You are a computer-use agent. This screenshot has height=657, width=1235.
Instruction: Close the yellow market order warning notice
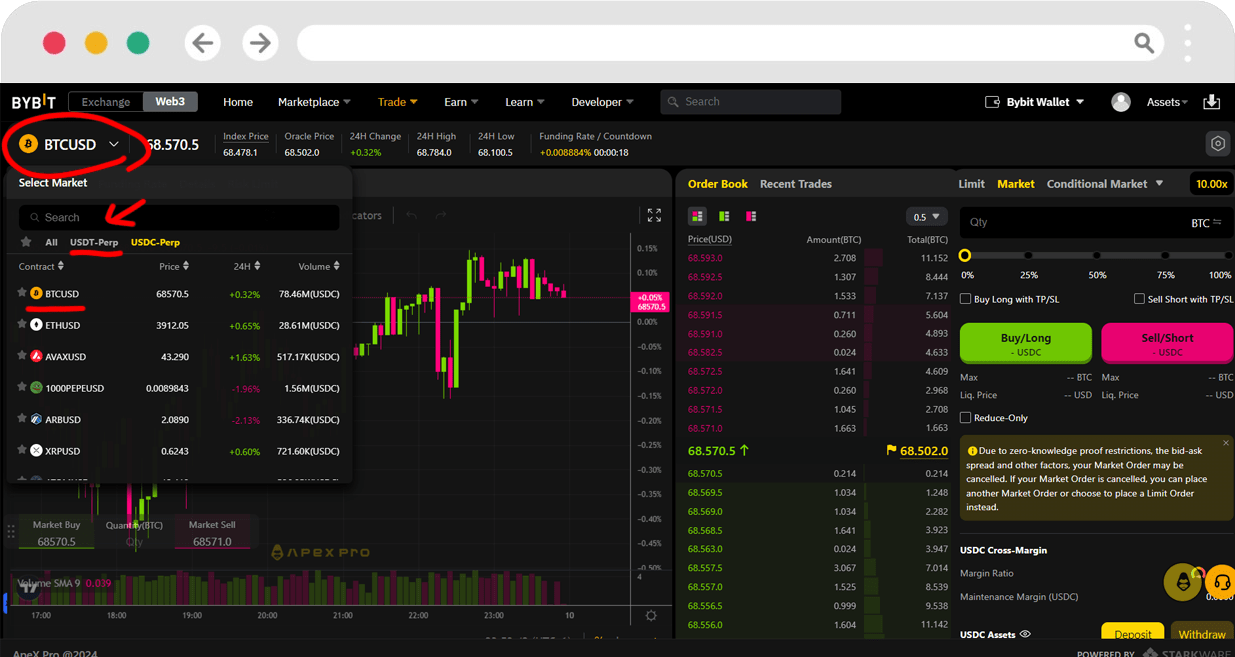[x=1226, y=443]
